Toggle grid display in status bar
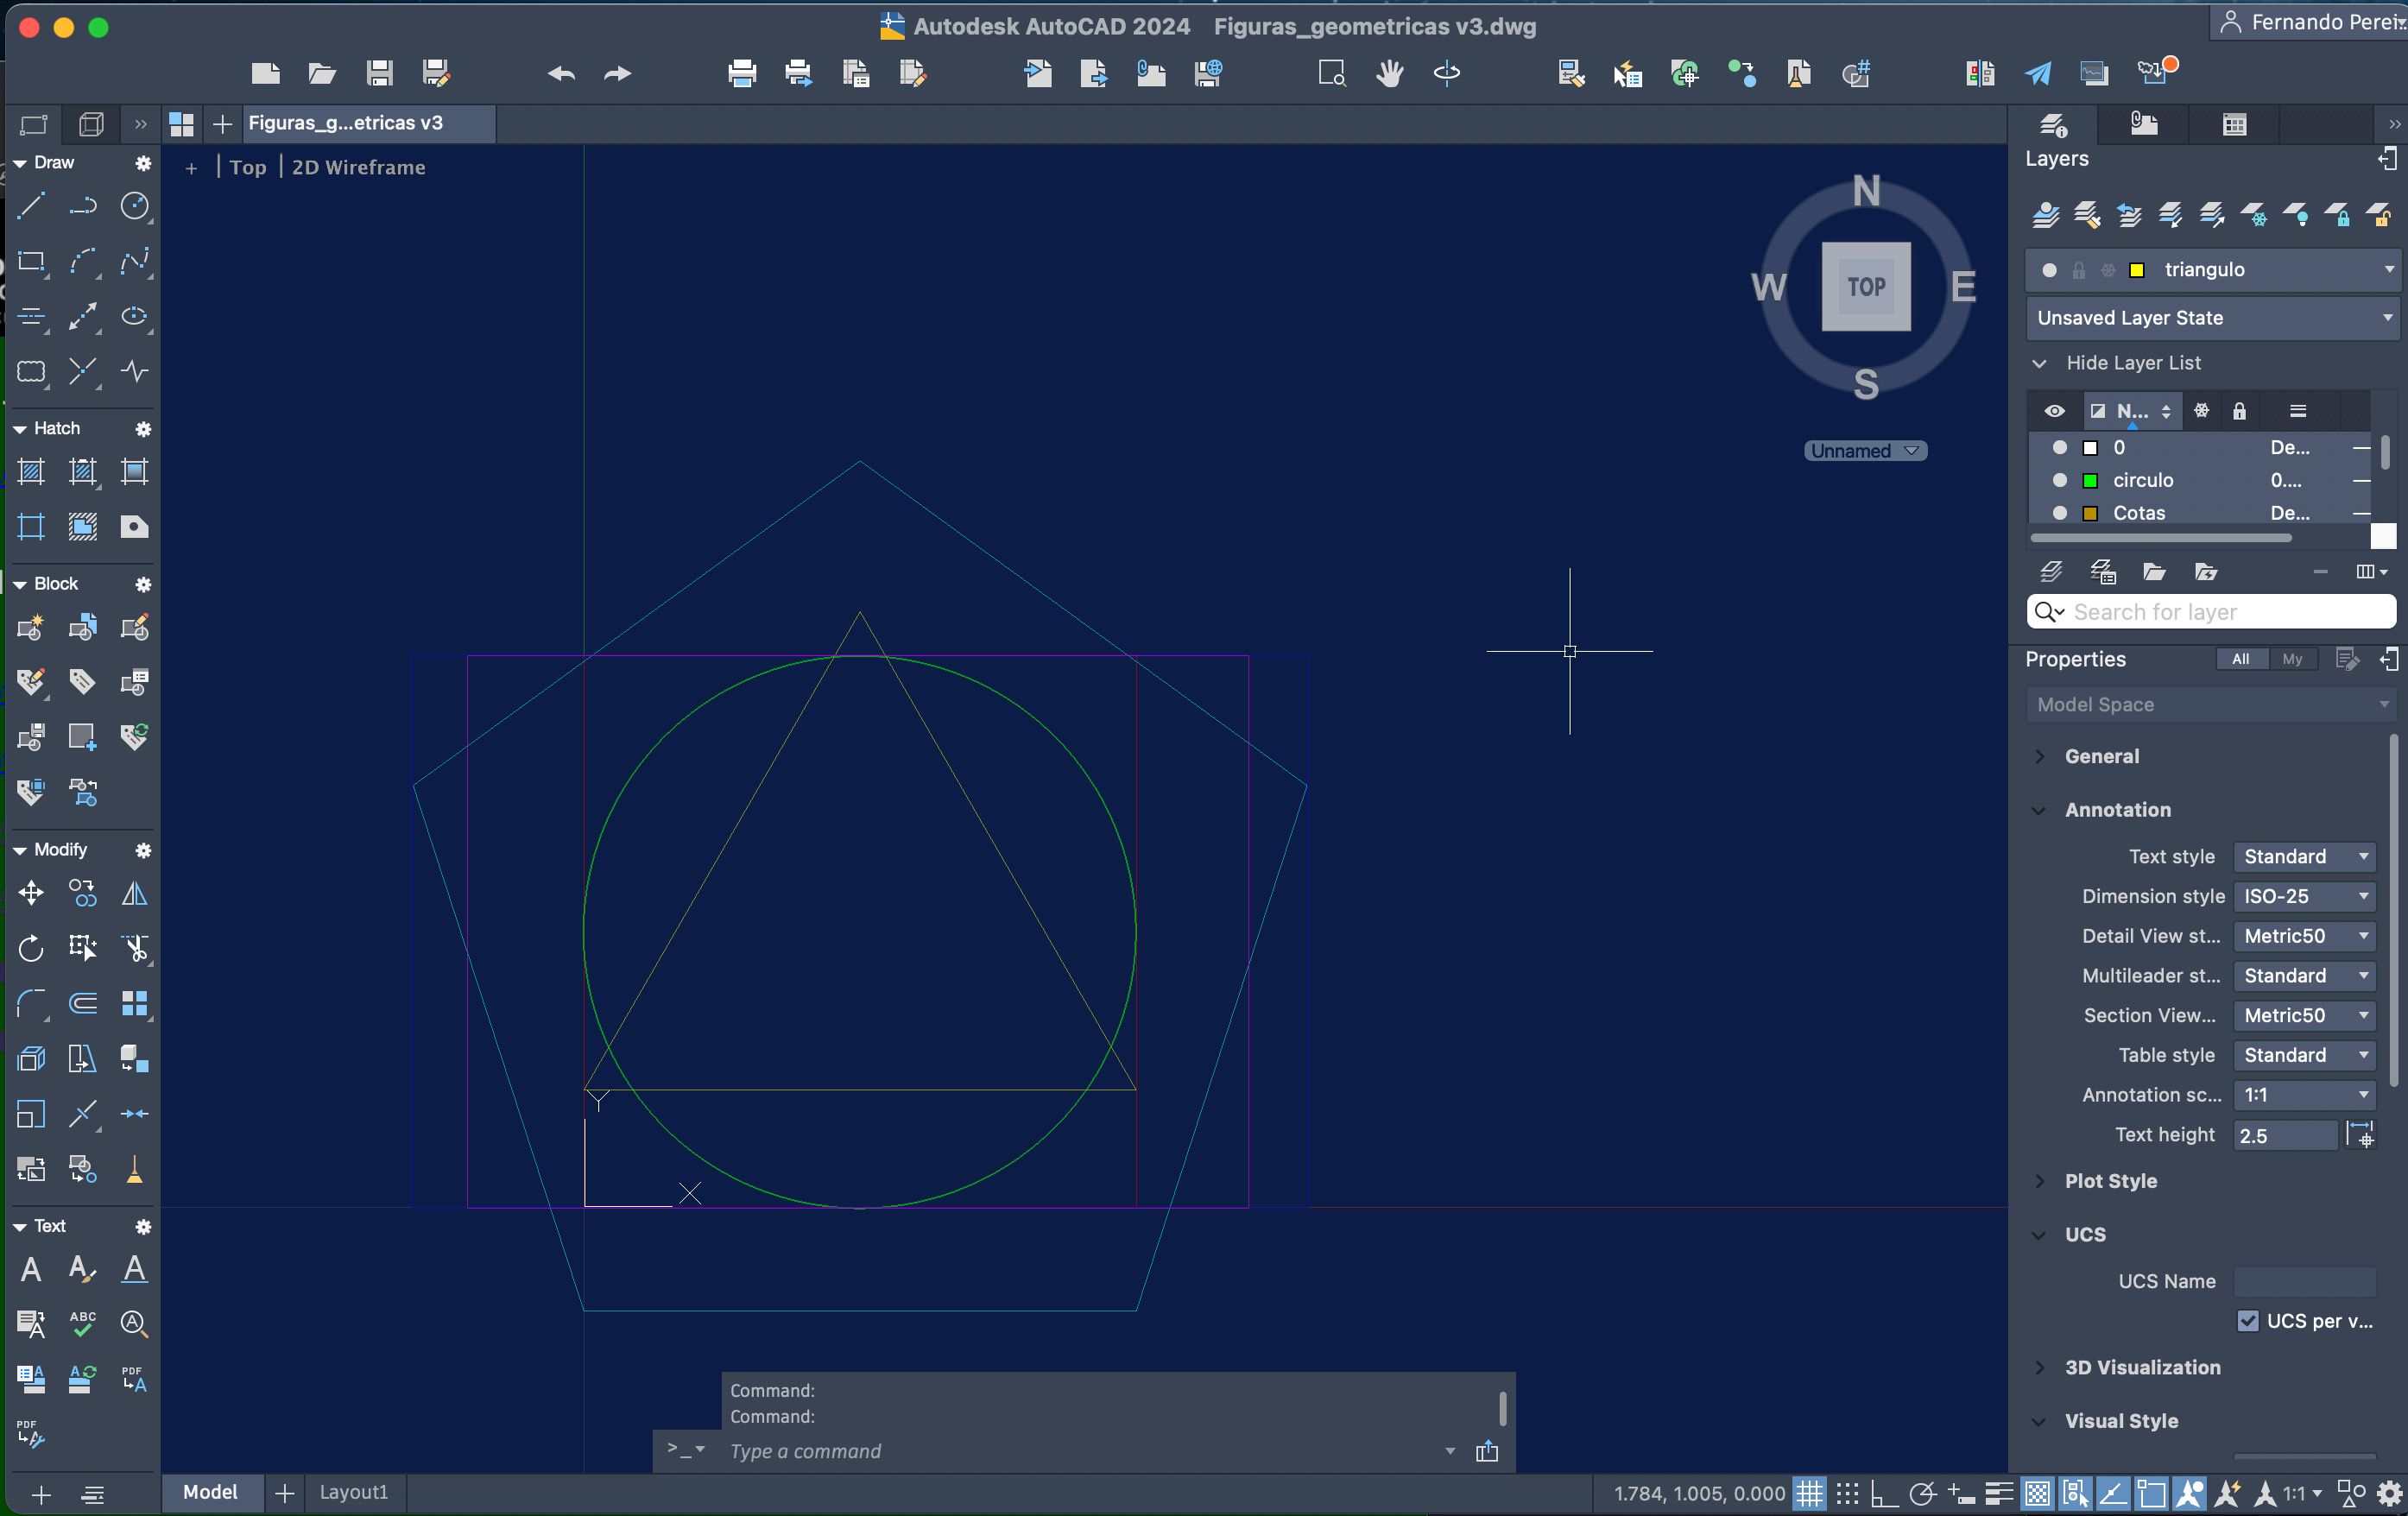The width and height of the screenshot is (2408, 1516). [1809, 1494]
